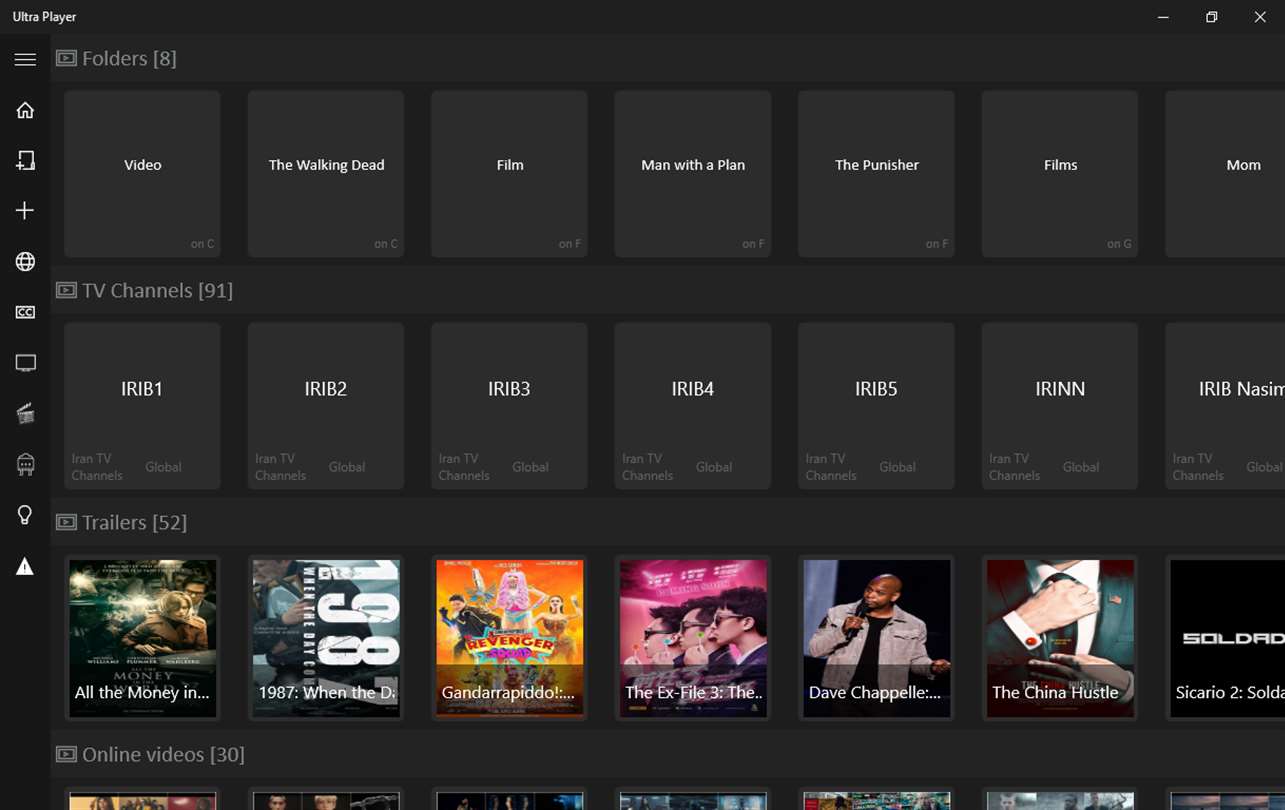Open The China Hustle trailer
The height and width of the screenshot is (810, 1285).
click(x=1060, y=638)
